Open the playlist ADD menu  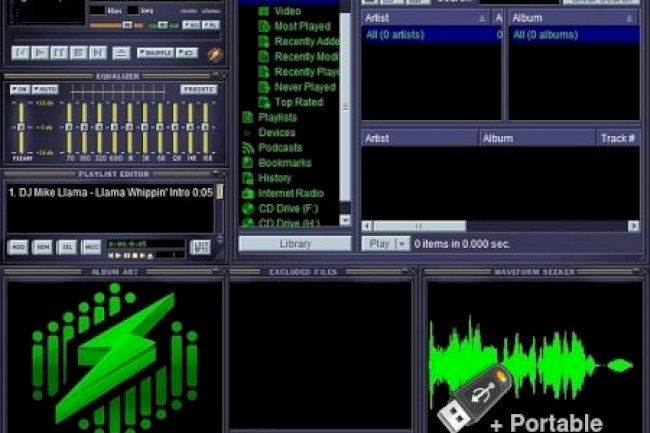[18, 247]
